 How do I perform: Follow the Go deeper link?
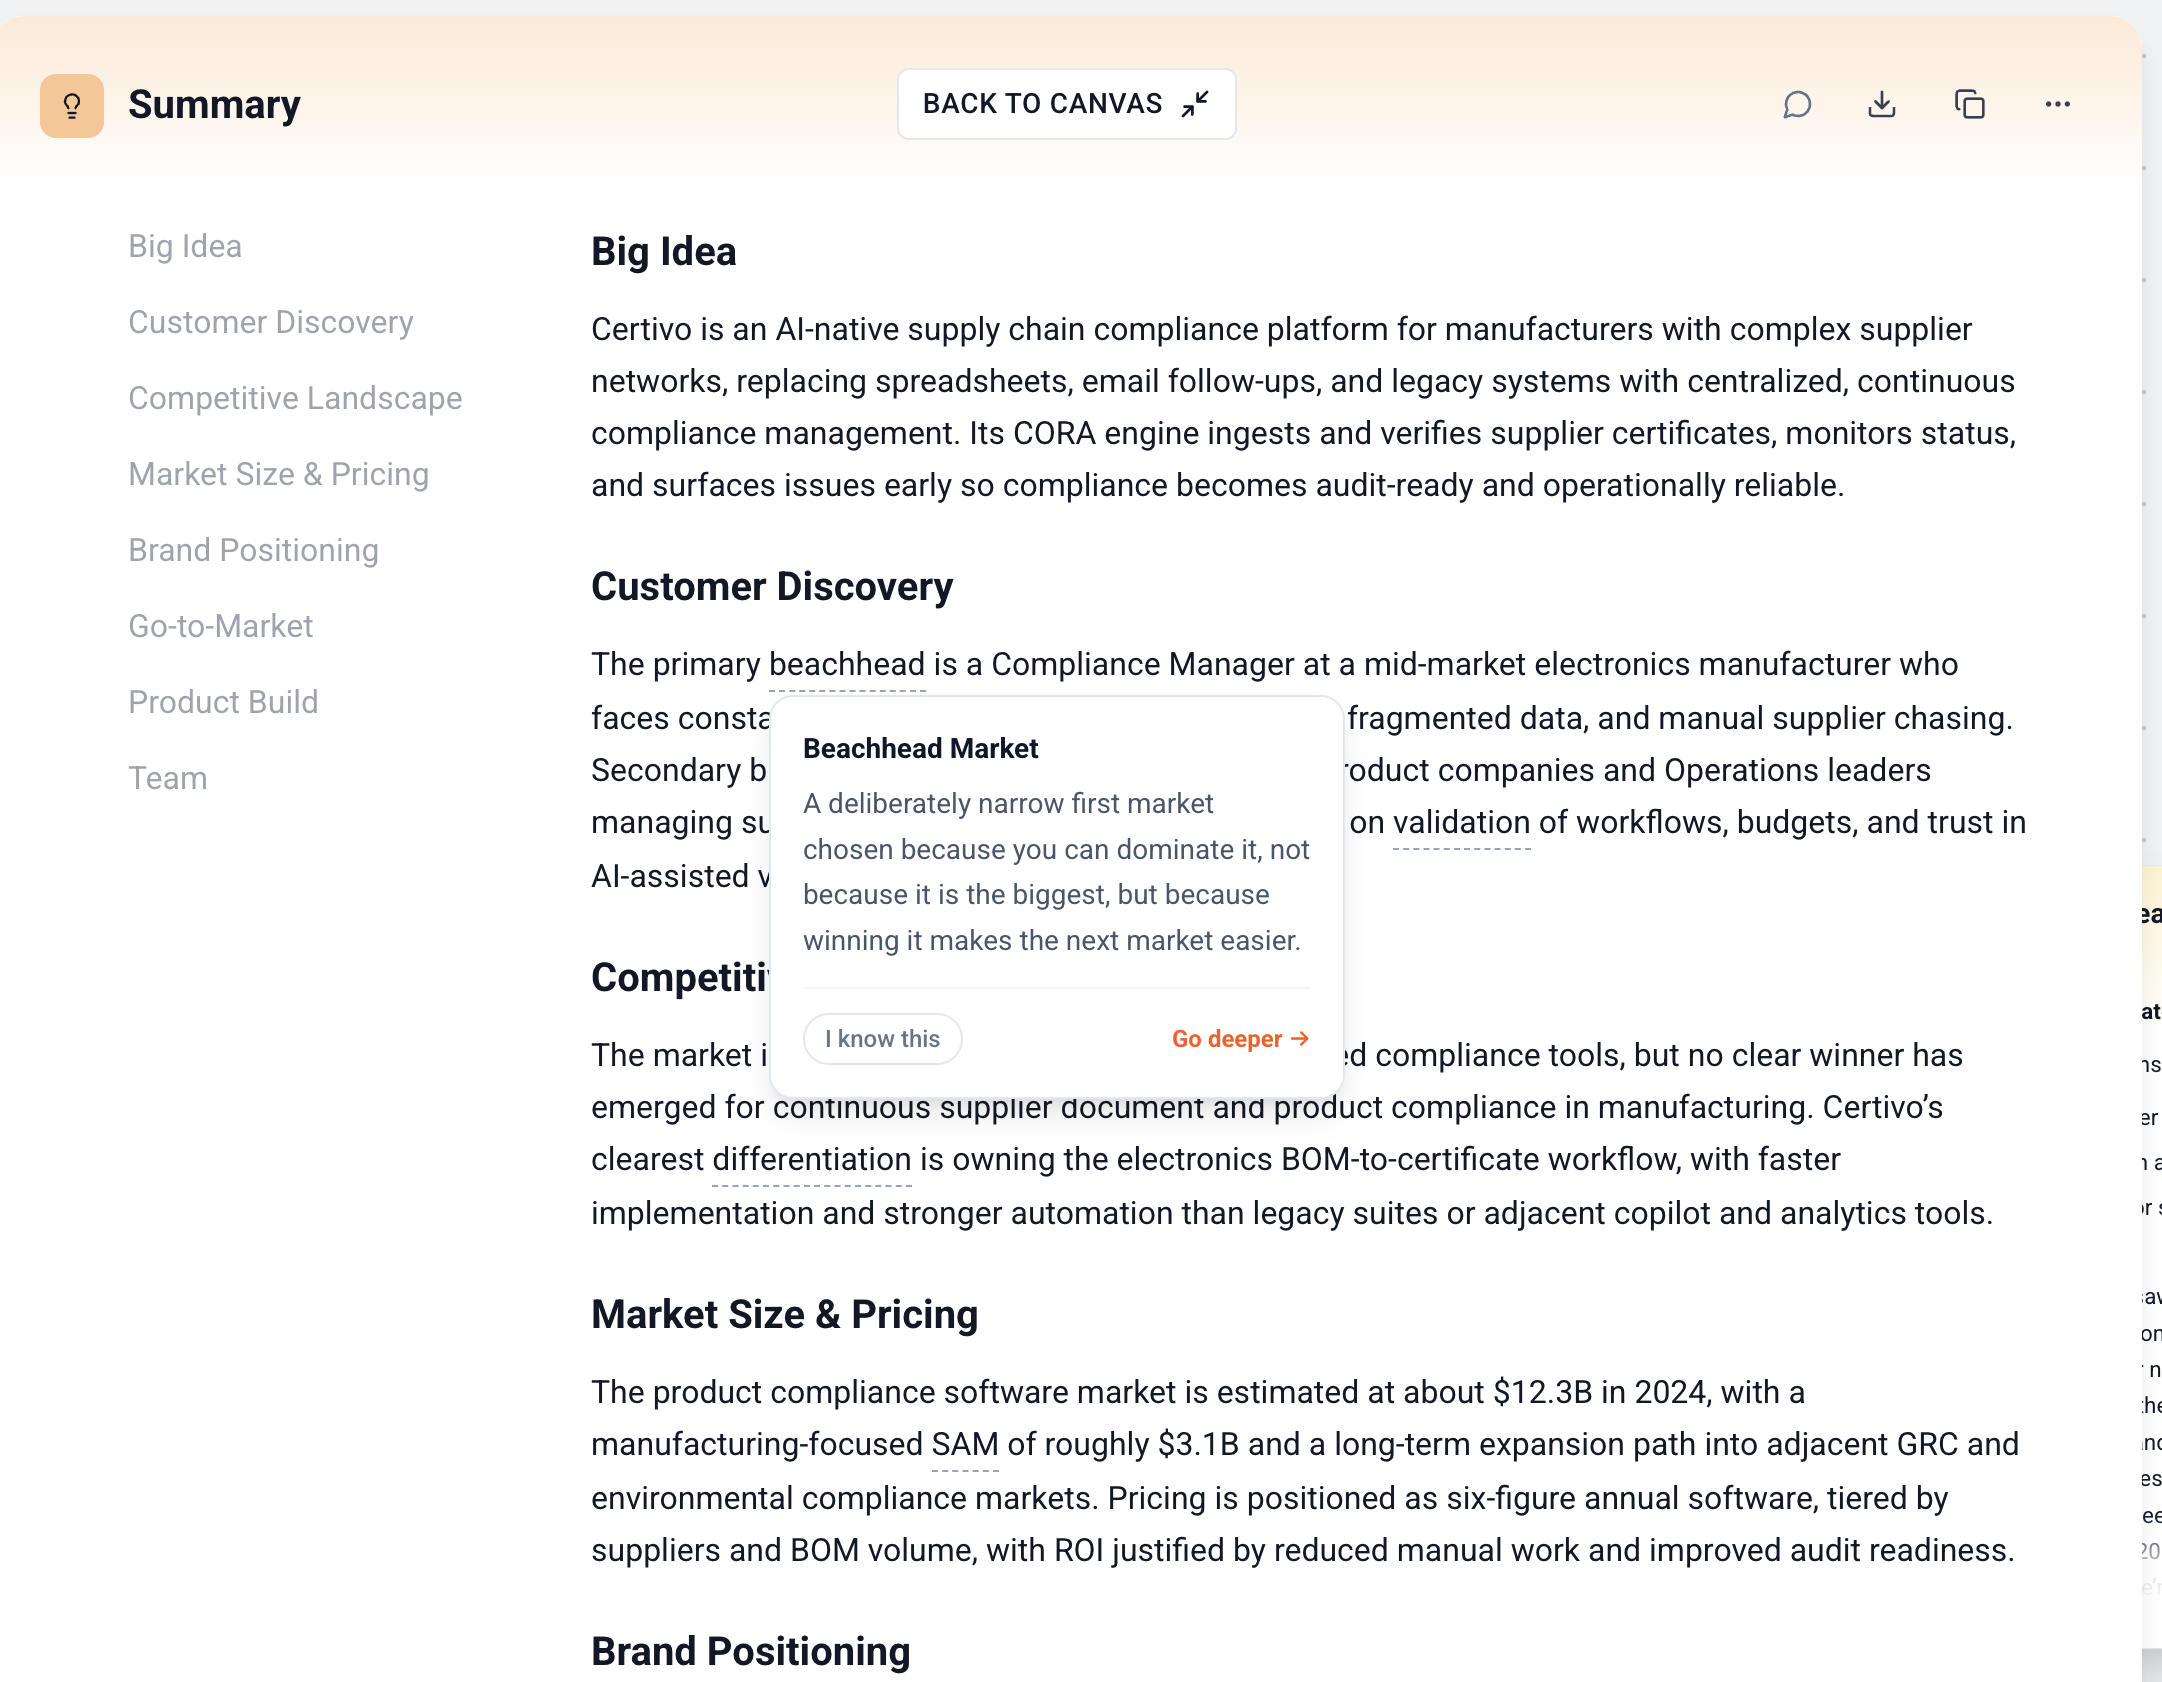[x=1241, y=1039]
